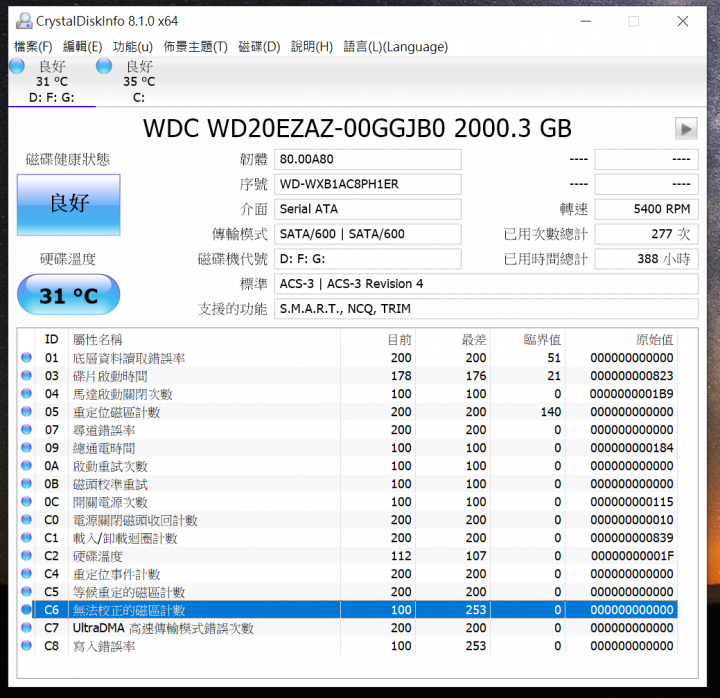This screenshot has width=720, height=698.
Task: Click the 最差 column header
Action: tap(453, 339)
